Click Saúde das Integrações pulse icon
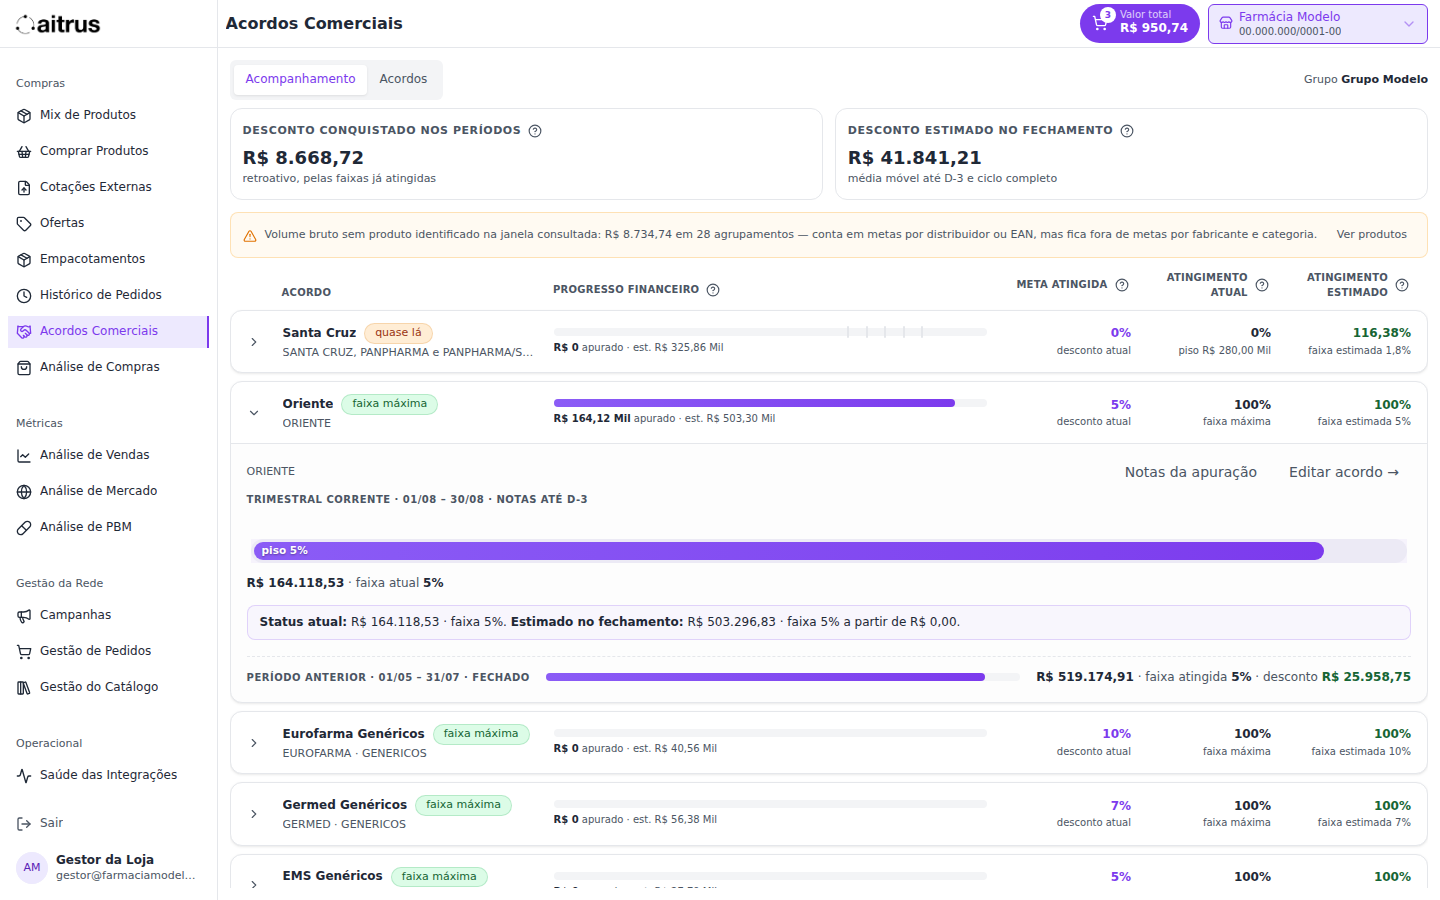 (x=24, y=776)
